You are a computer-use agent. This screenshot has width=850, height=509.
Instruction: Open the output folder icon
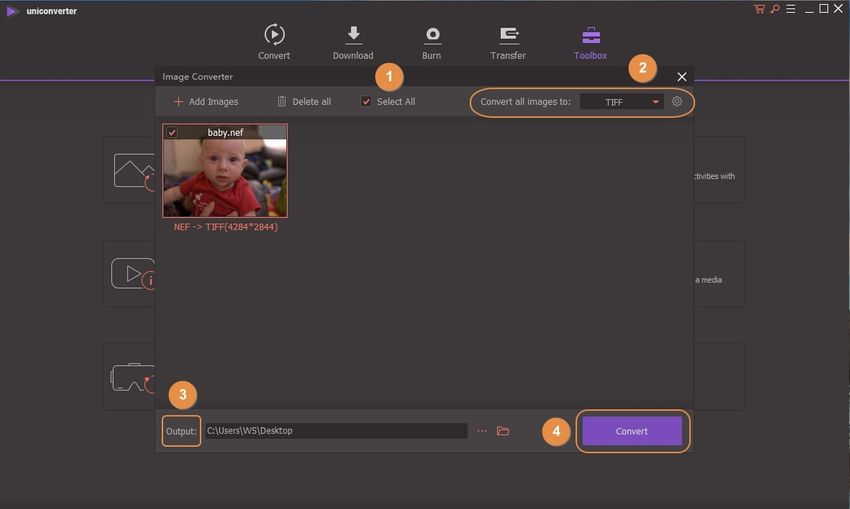pos(503,431)
